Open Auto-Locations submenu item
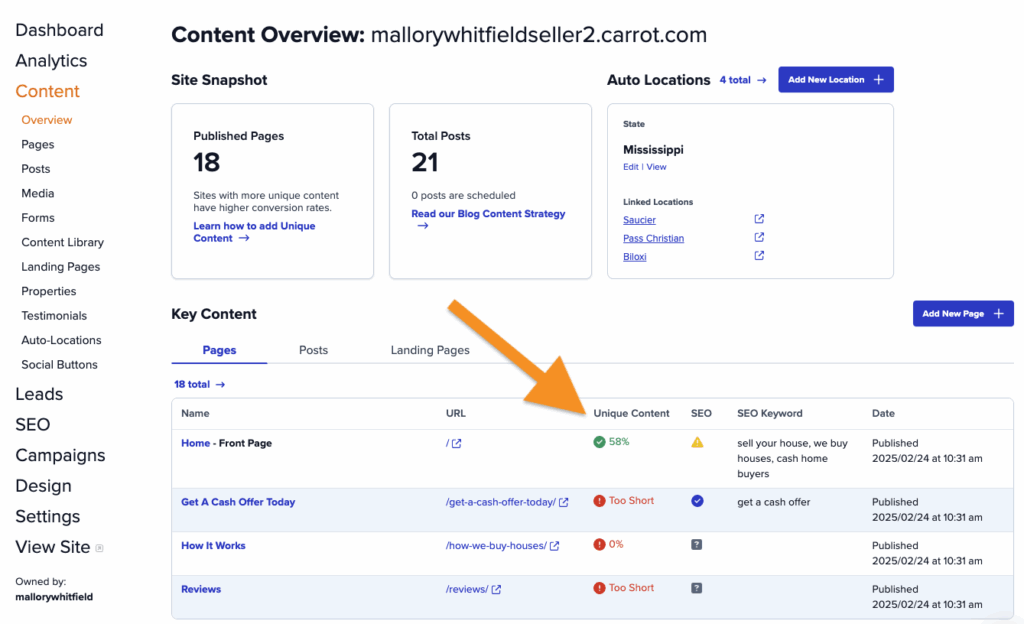This screenshot has width=1024, height=624. [x=61, y=340]
